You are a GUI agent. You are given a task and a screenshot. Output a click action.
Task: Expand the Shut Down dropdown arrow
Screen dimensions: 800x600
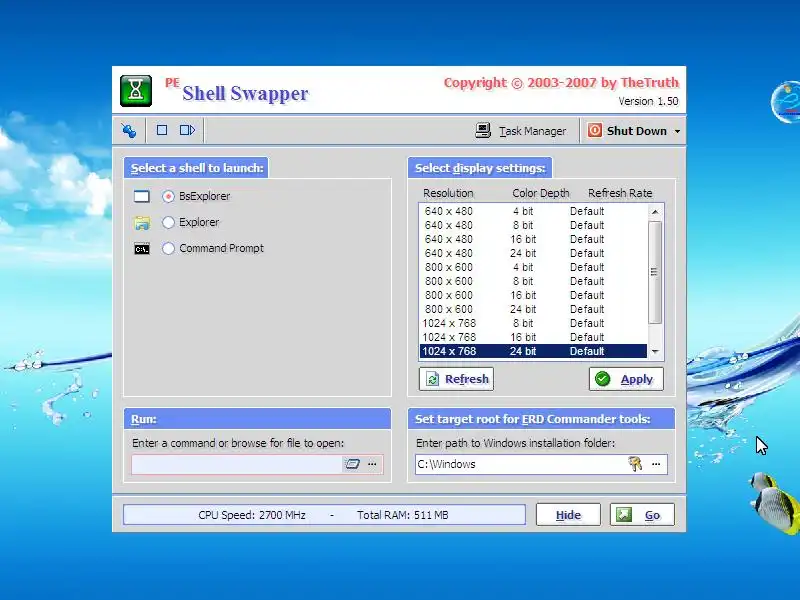678,131
